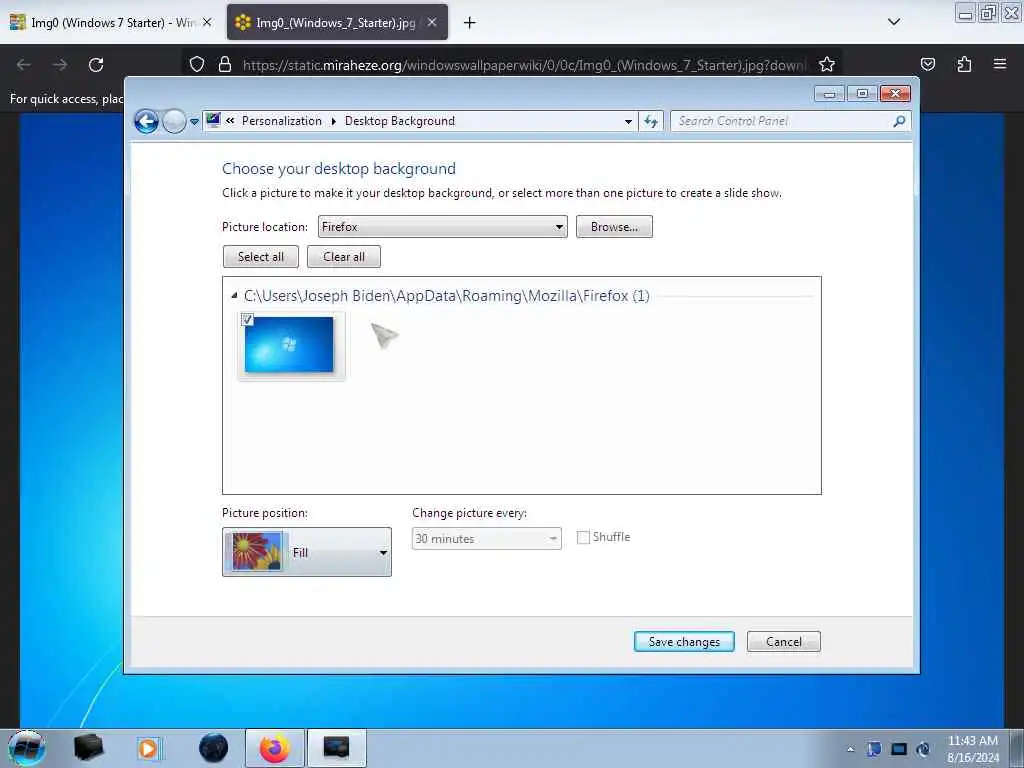Launch Windows Media Player from taskbar

coord(148,748)
